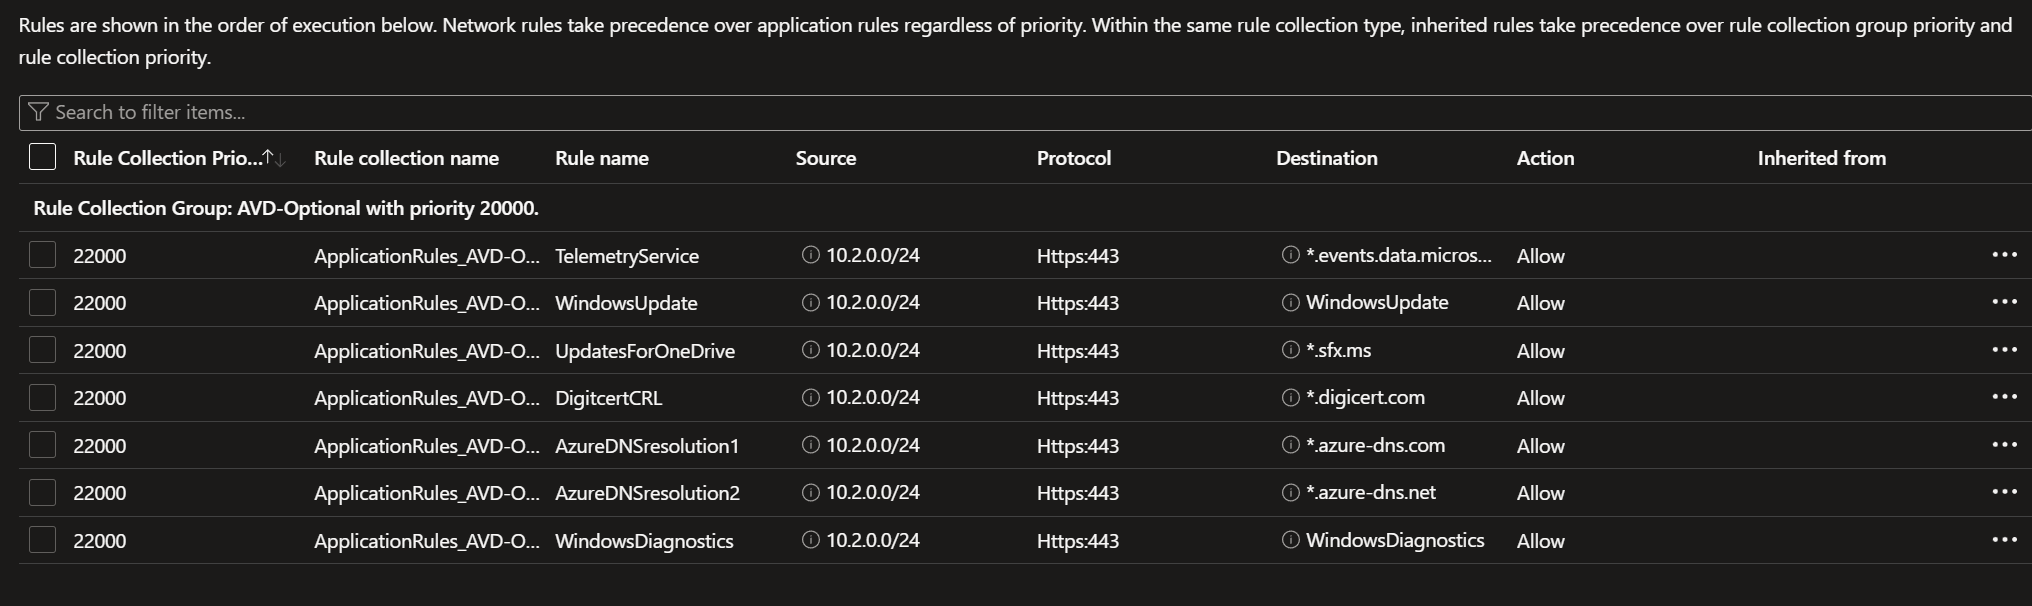Screen dimensions: 2032x606
Task: Click info icon beside WindowsUpdate destination
Action: tap(1290, 302)
